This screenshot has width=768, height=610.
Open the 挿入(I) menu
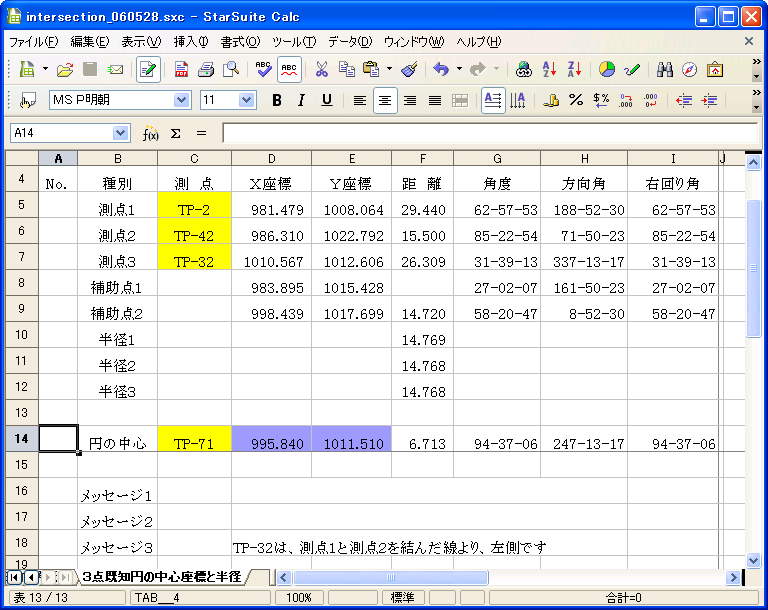pyautogui.click(x=191, y=42)
